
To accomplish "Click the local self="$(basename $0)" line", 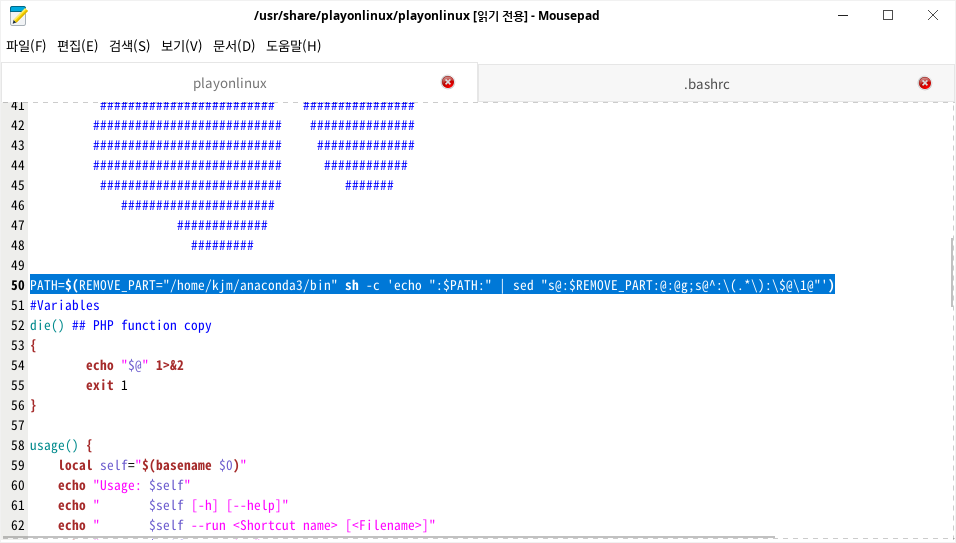I will 152,466.
